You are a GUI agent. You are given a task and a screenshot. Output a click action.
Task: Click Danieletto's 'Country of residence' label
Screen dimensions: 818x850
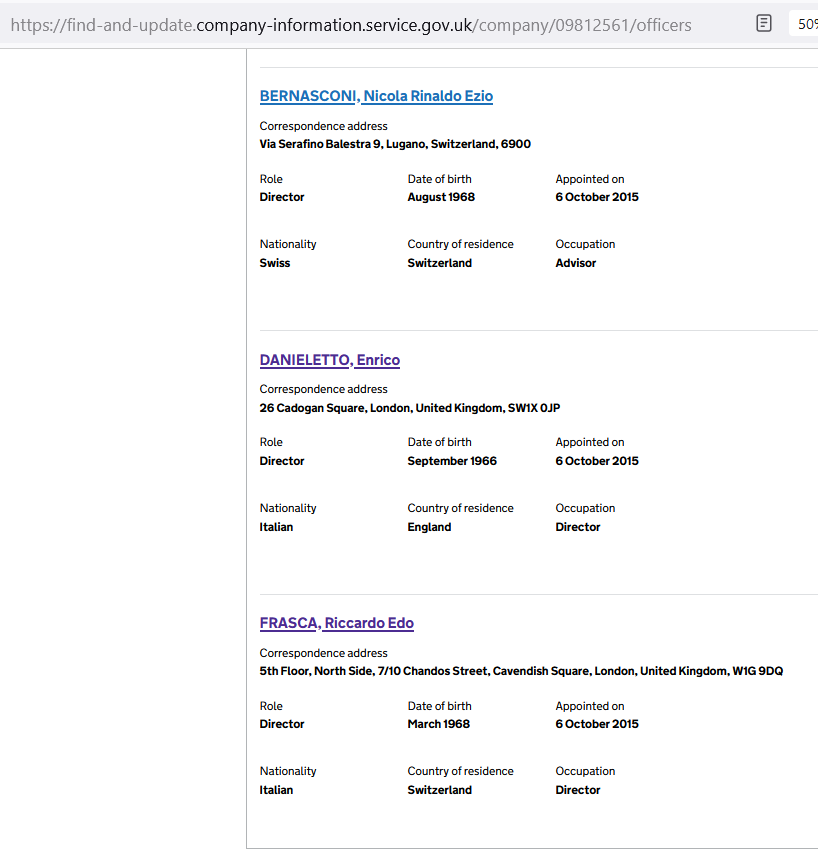pos(461,508)
